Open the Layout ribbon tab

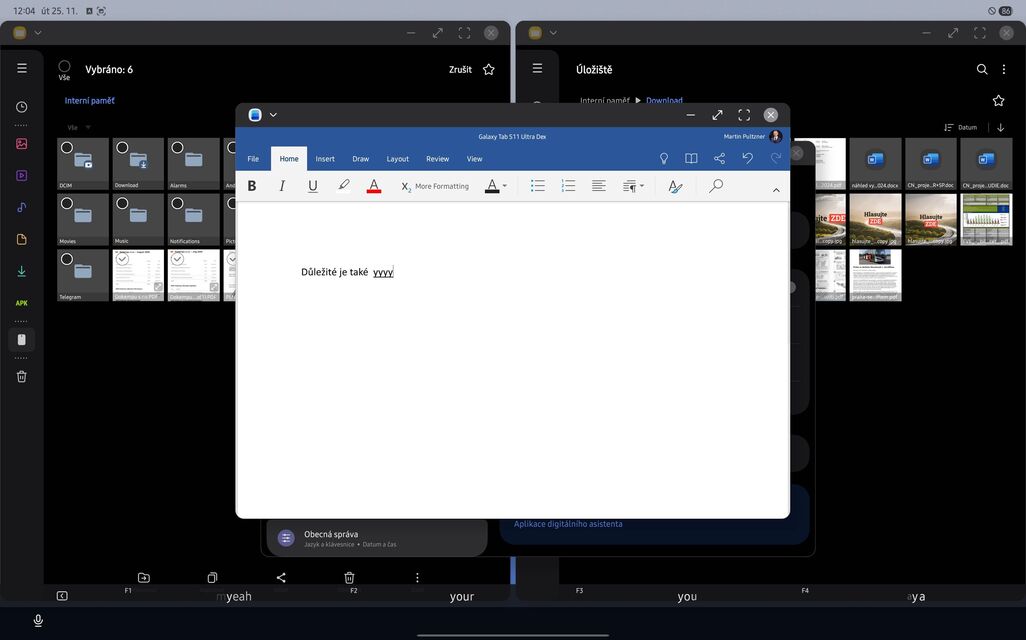click(x=397, y=159)
